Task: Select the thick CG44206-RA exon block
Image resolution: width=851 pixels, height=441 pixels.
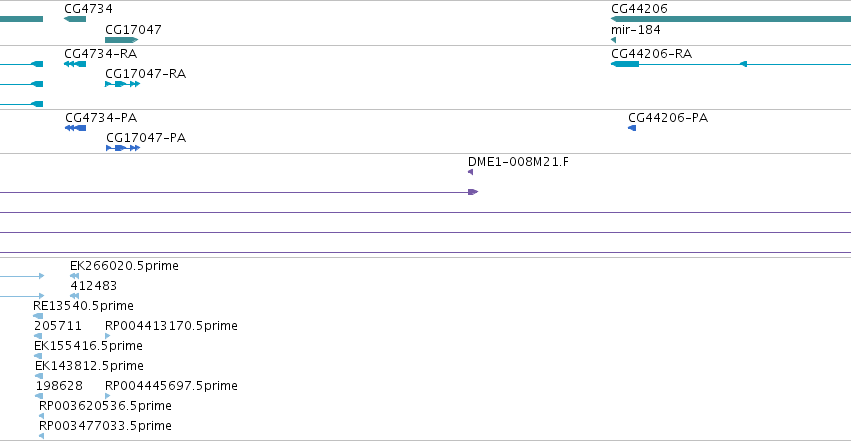Action: [625, 64]
